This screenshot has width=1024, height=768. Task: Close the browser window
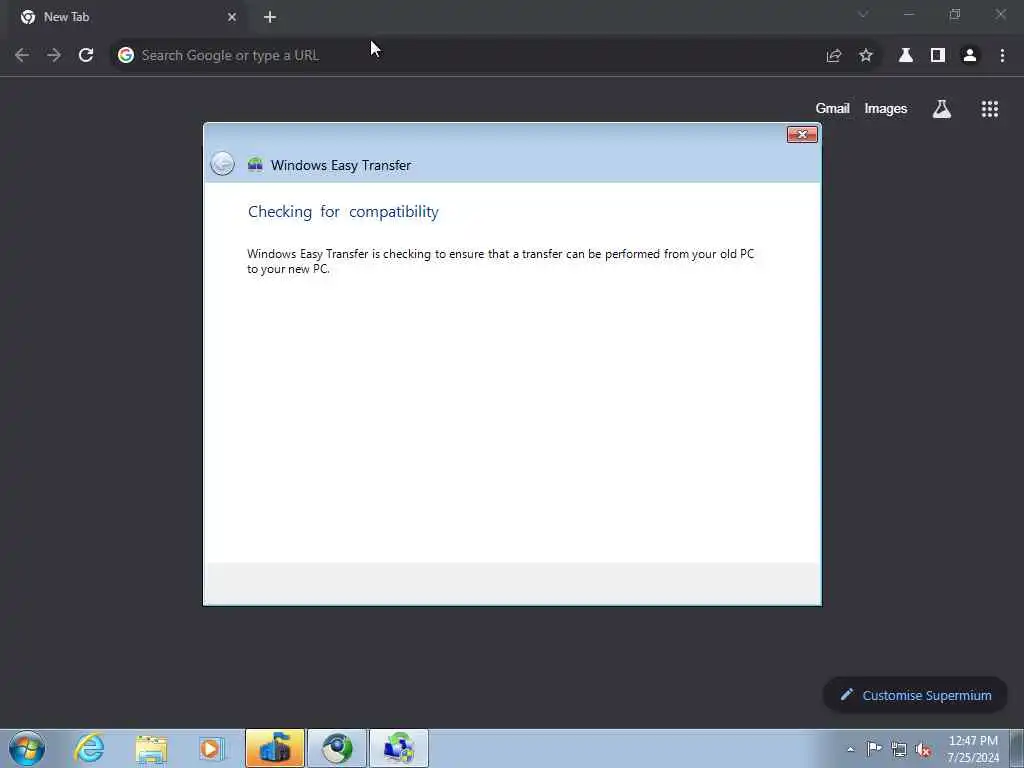pos(1000,14)
